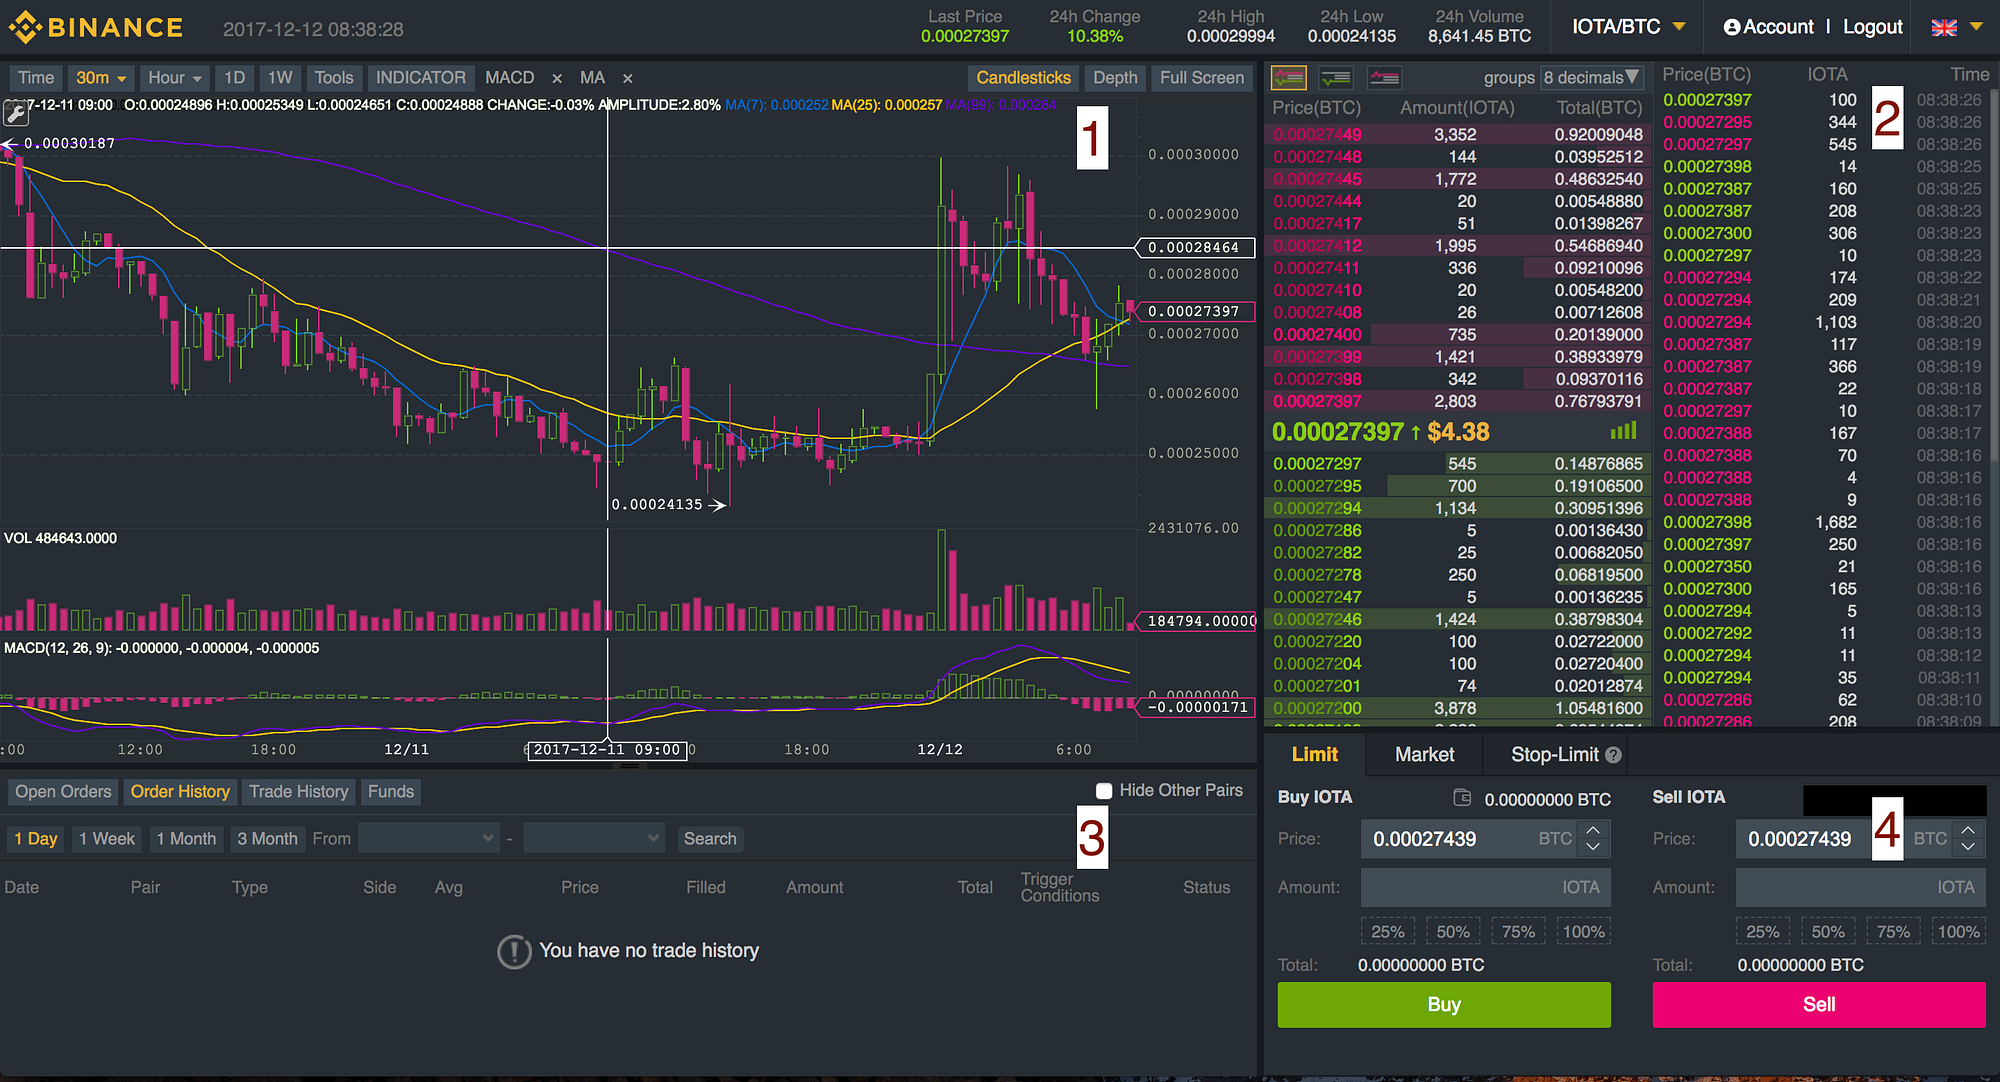The height and width of the screenshot is (1082, 2000).
Task: Show combined buy and sell order book
Action: (1289, 77)
